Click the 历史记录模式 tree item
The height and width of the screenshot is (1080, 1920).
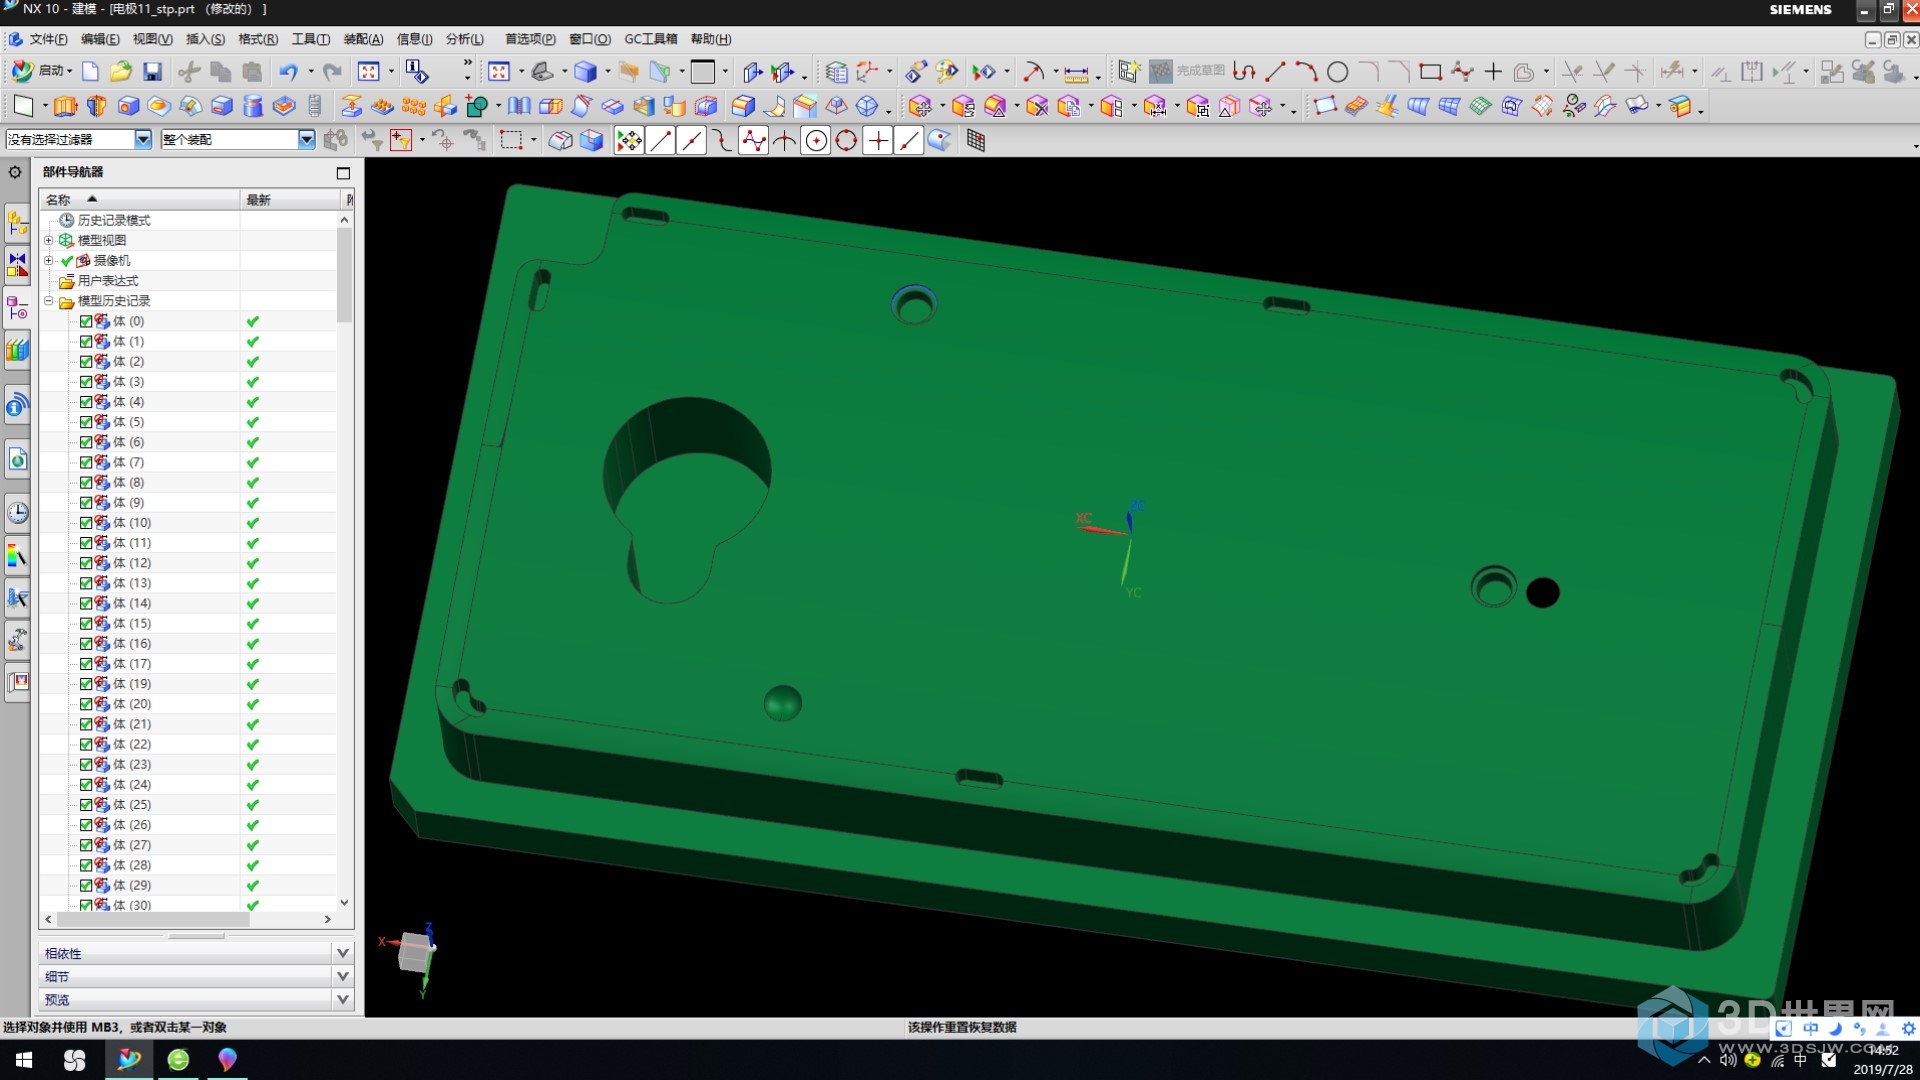[114, 220]
